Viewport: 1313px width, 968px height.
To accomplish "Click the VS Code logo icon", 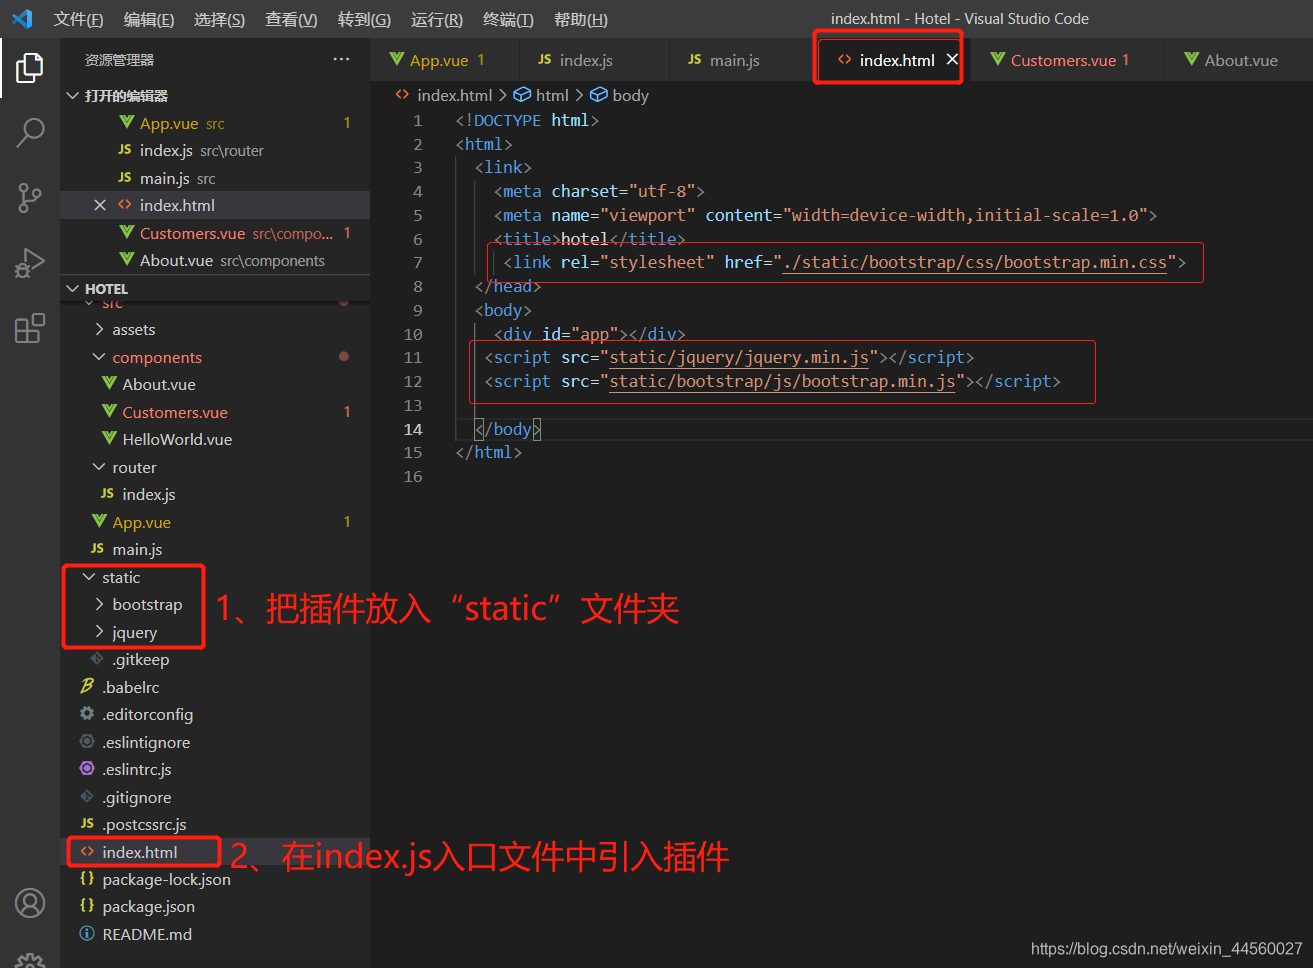I will tap(22, 19).
